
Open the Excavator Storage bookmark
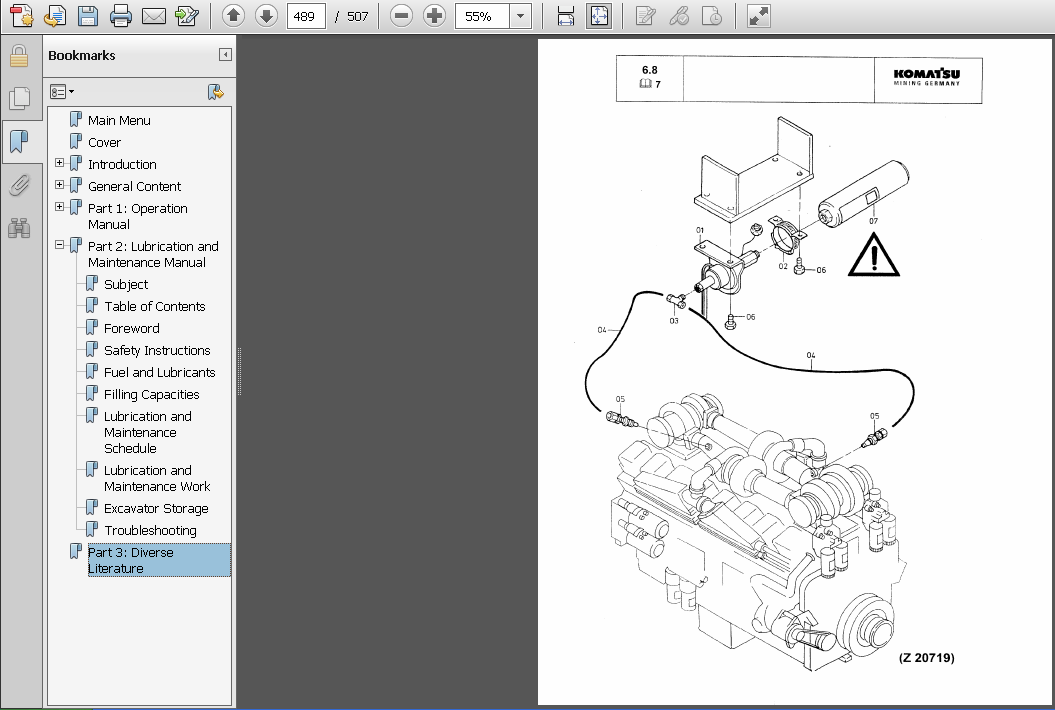coord(156,509)
